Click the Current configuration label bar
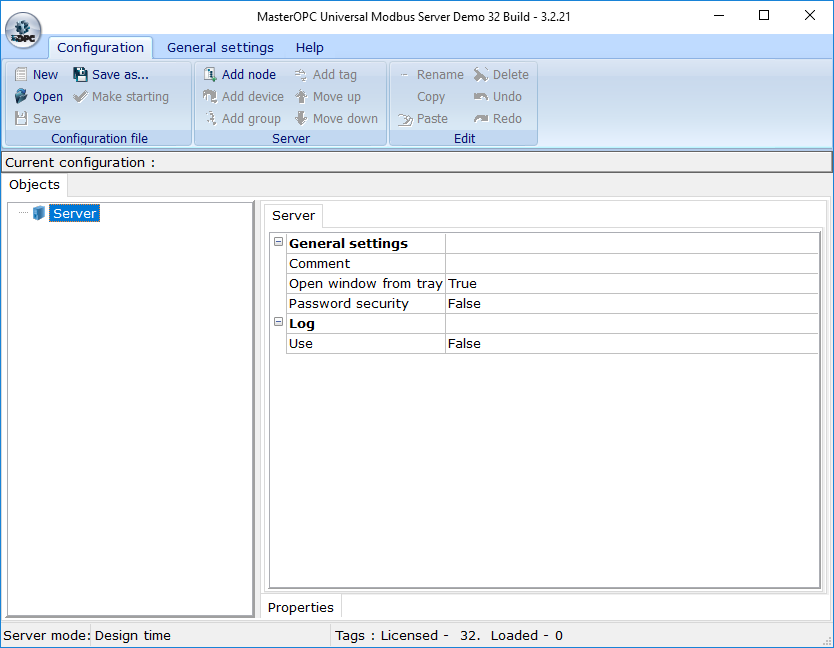The height and width of the screenshot is (648, 834). (x=417, y=162)
